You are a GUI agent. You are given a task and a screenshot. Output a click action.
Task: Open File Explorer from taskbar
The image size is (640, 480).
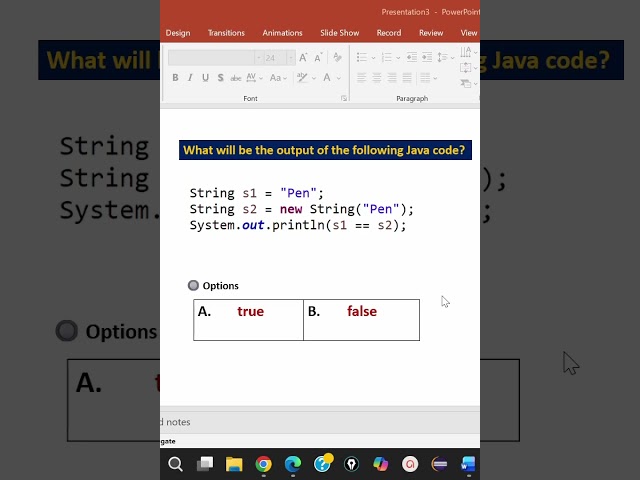tap(234, 464)
